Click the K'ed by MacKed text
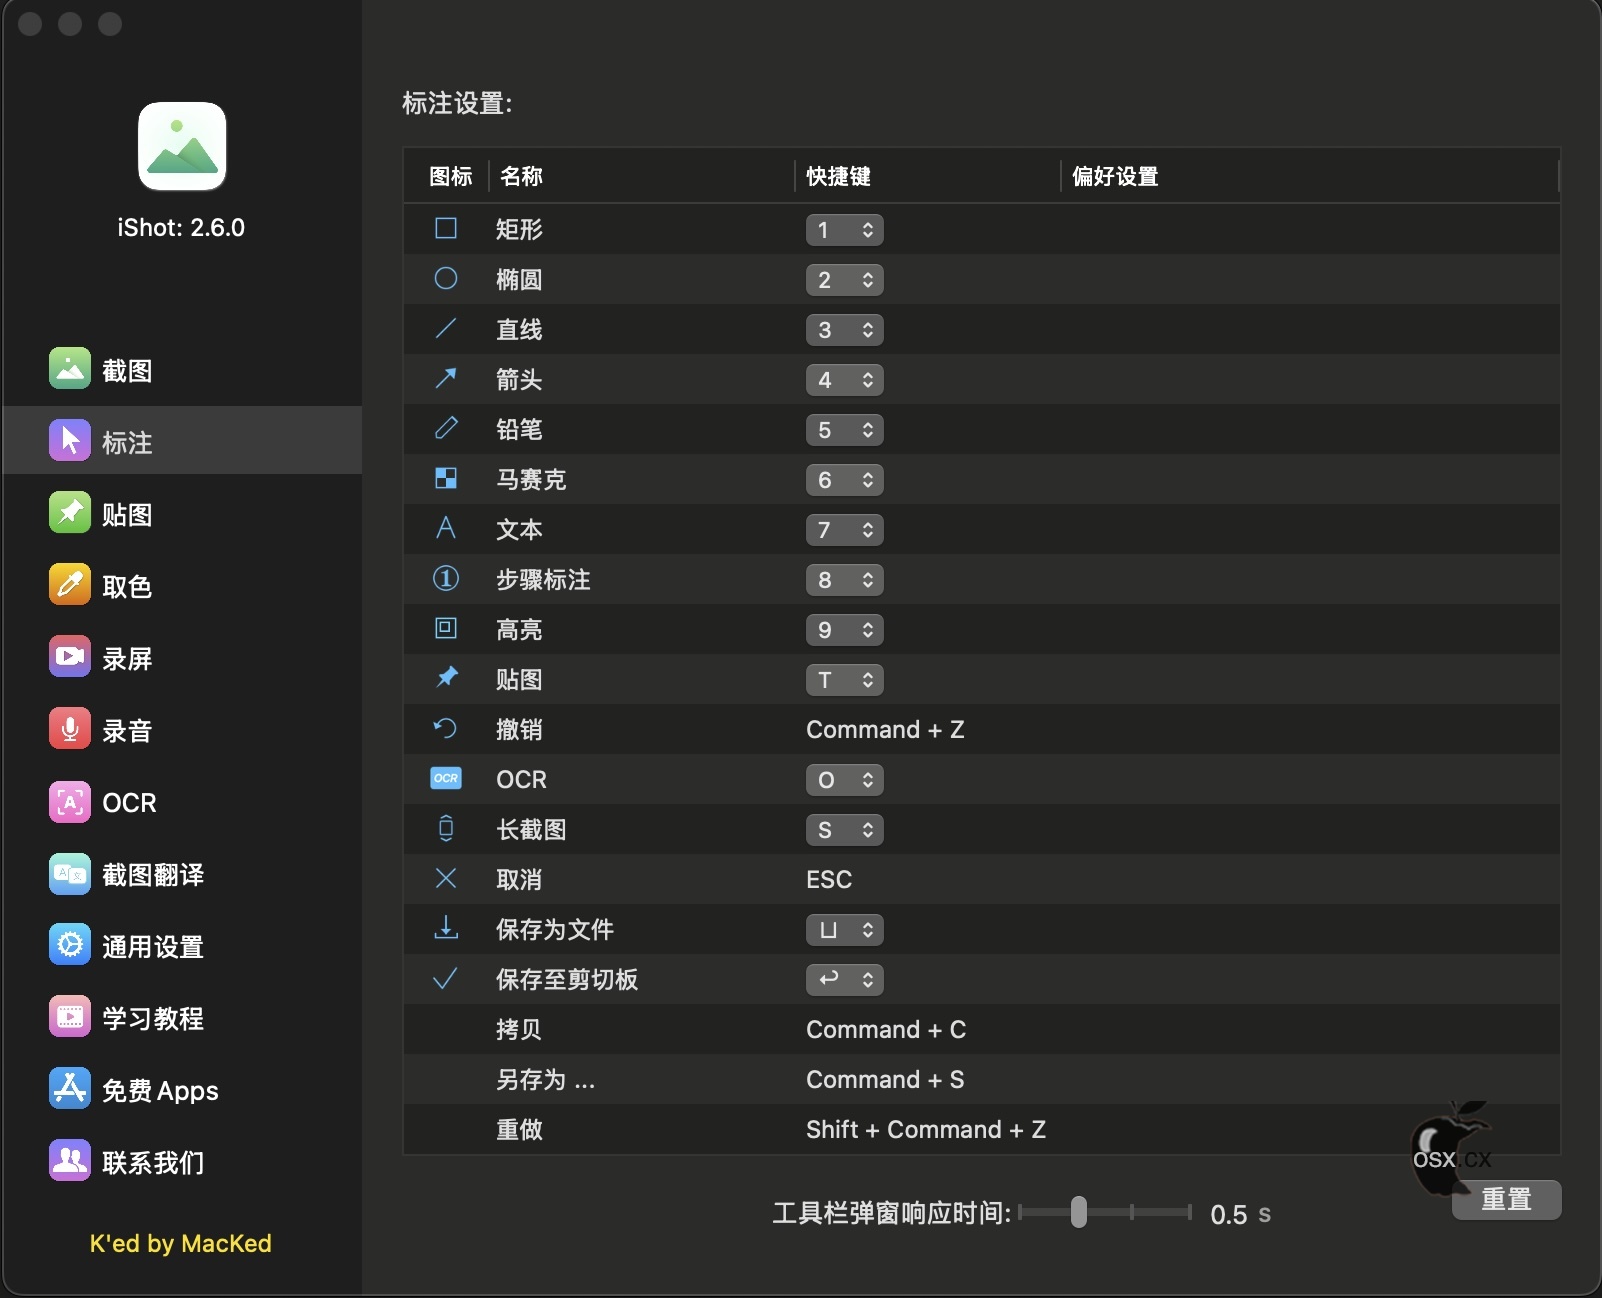1602x1298 pixels. pos(181,1243)
